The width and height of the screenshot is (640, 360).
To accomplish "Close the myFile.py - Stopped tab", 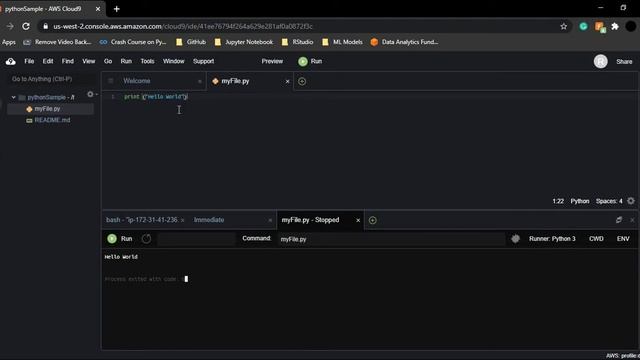I will 358,220.
